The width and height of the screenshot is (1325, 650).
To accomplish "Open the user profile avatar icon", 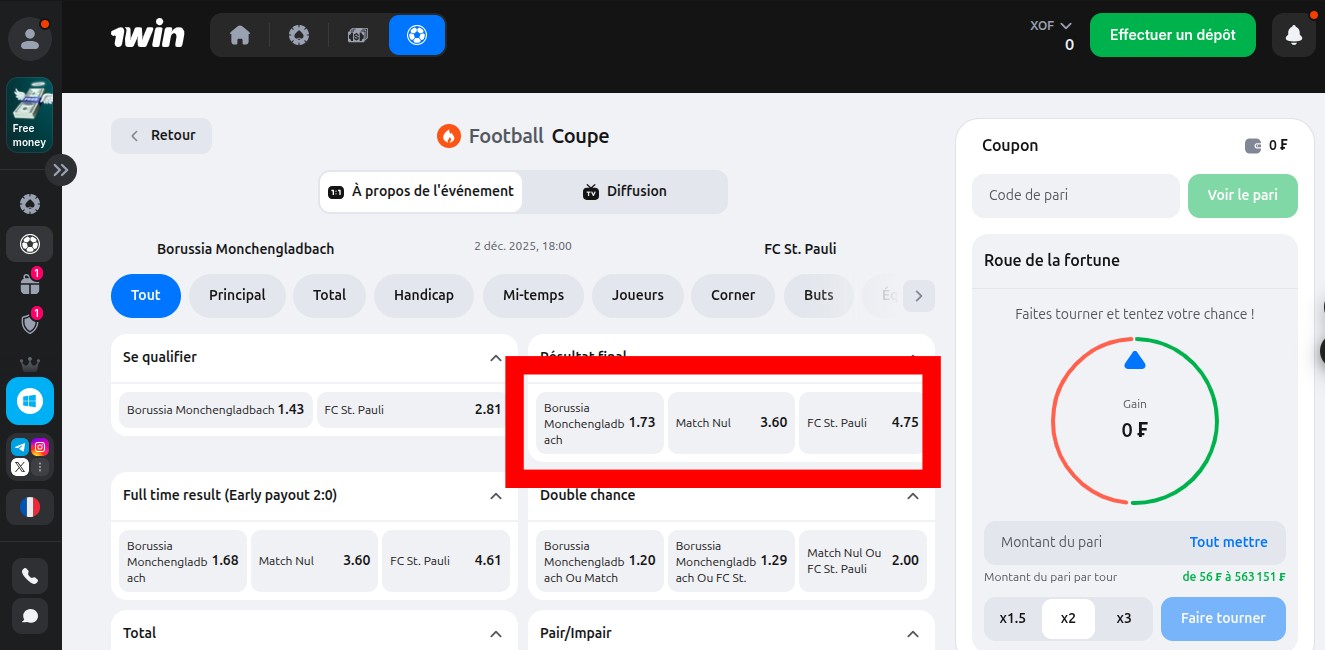I will (x=30, y=39).
